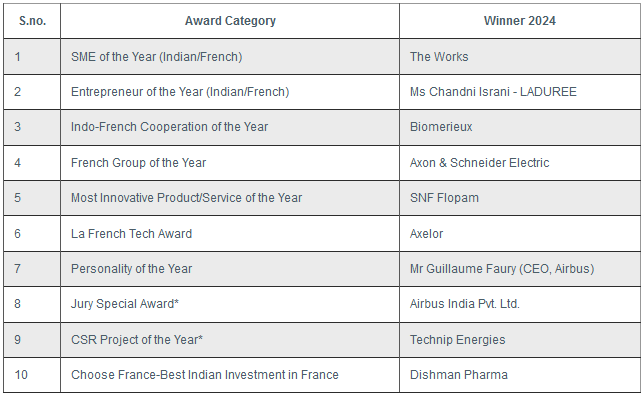Click the S.no. column header
This screenshot has height=400, width=644.
(x=32, y=21)
